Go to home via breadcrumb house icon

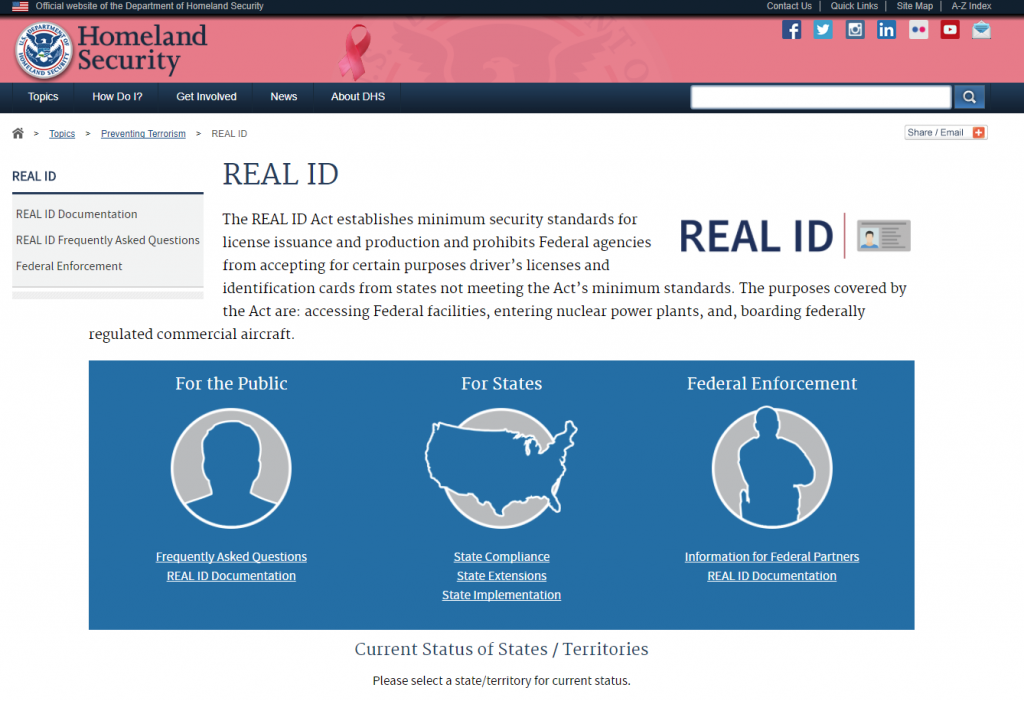pos(18,133)
